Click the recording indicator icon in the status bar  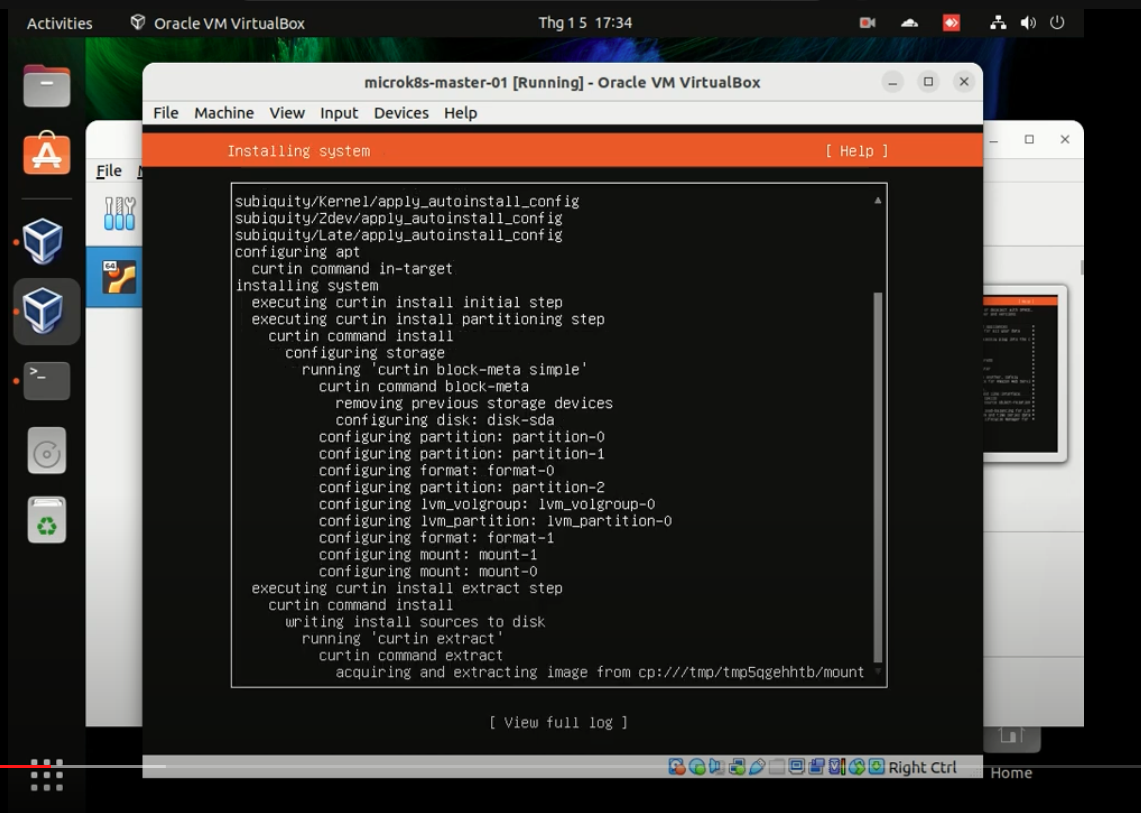(814, 767)
